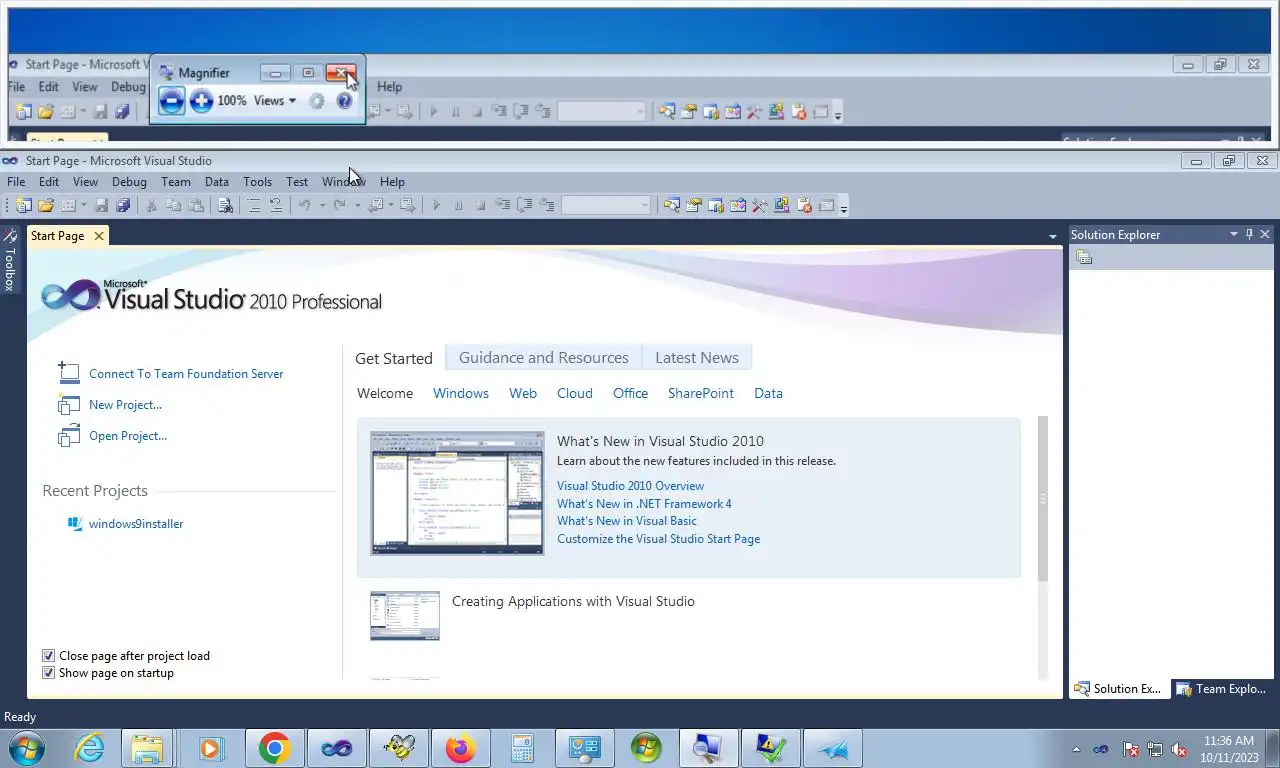Open the Toolbox side tab

[x=9, y=259]
